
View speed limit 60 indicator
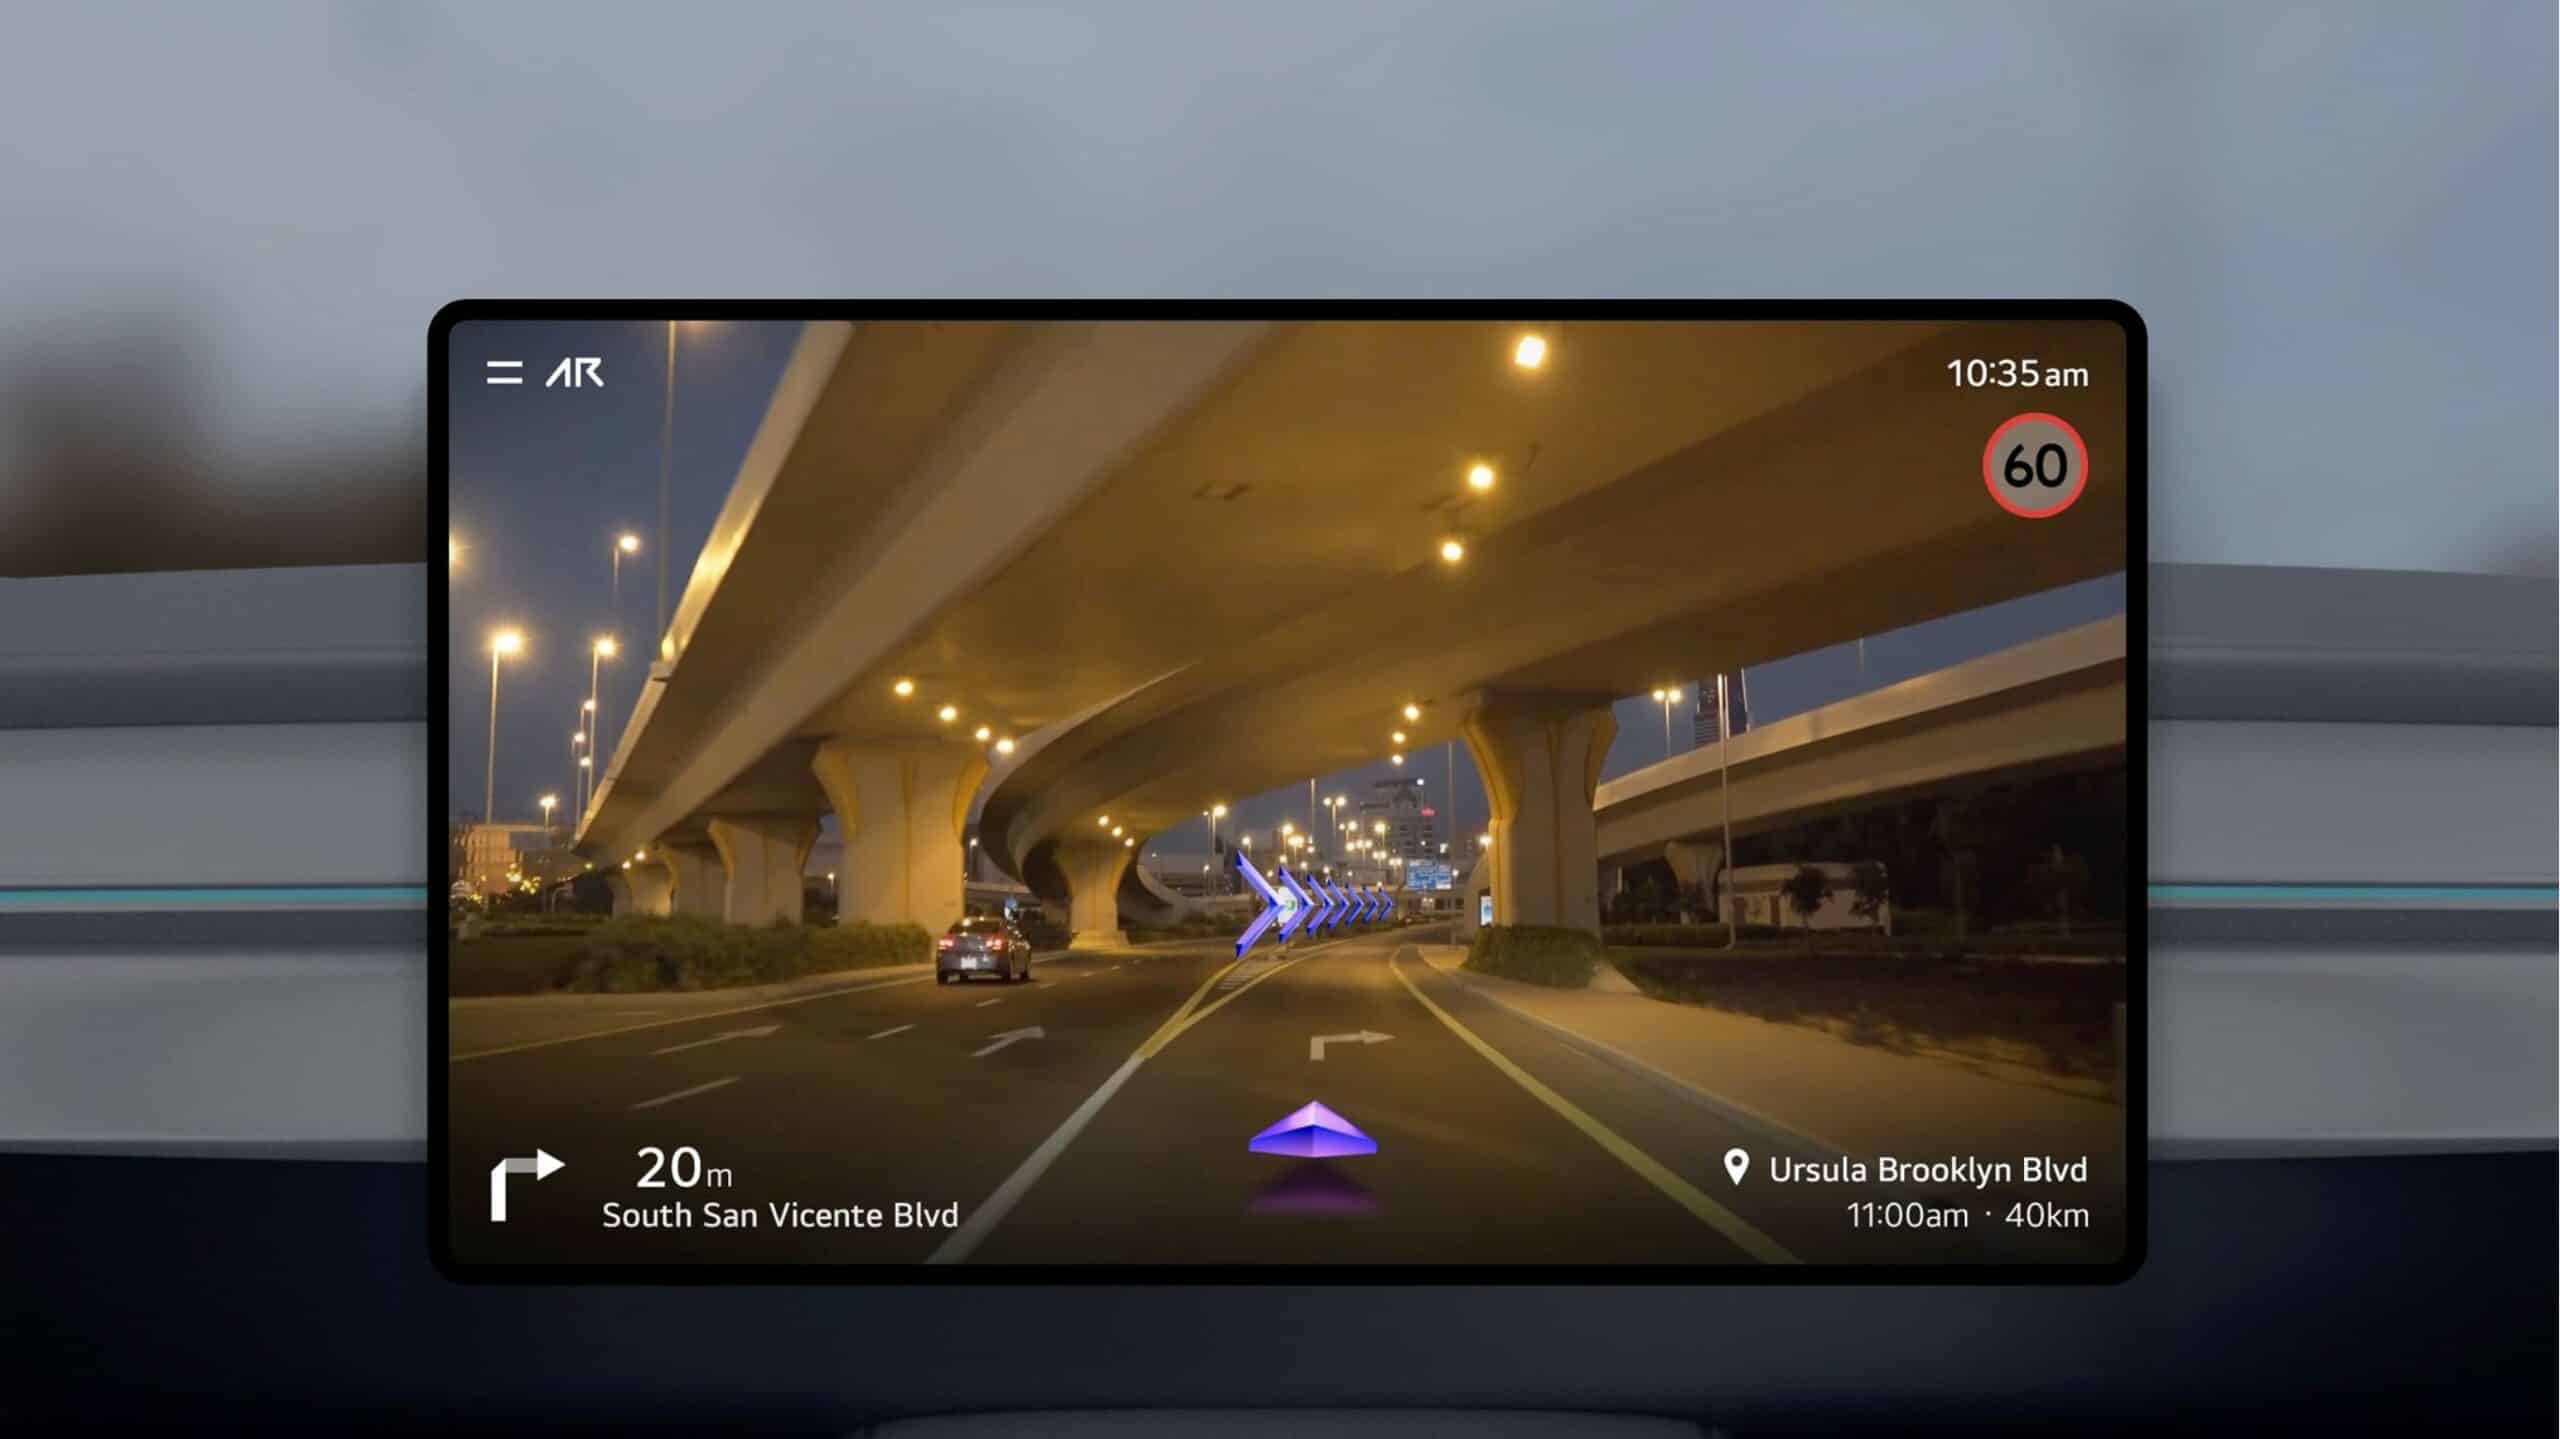click(2031, 464)
